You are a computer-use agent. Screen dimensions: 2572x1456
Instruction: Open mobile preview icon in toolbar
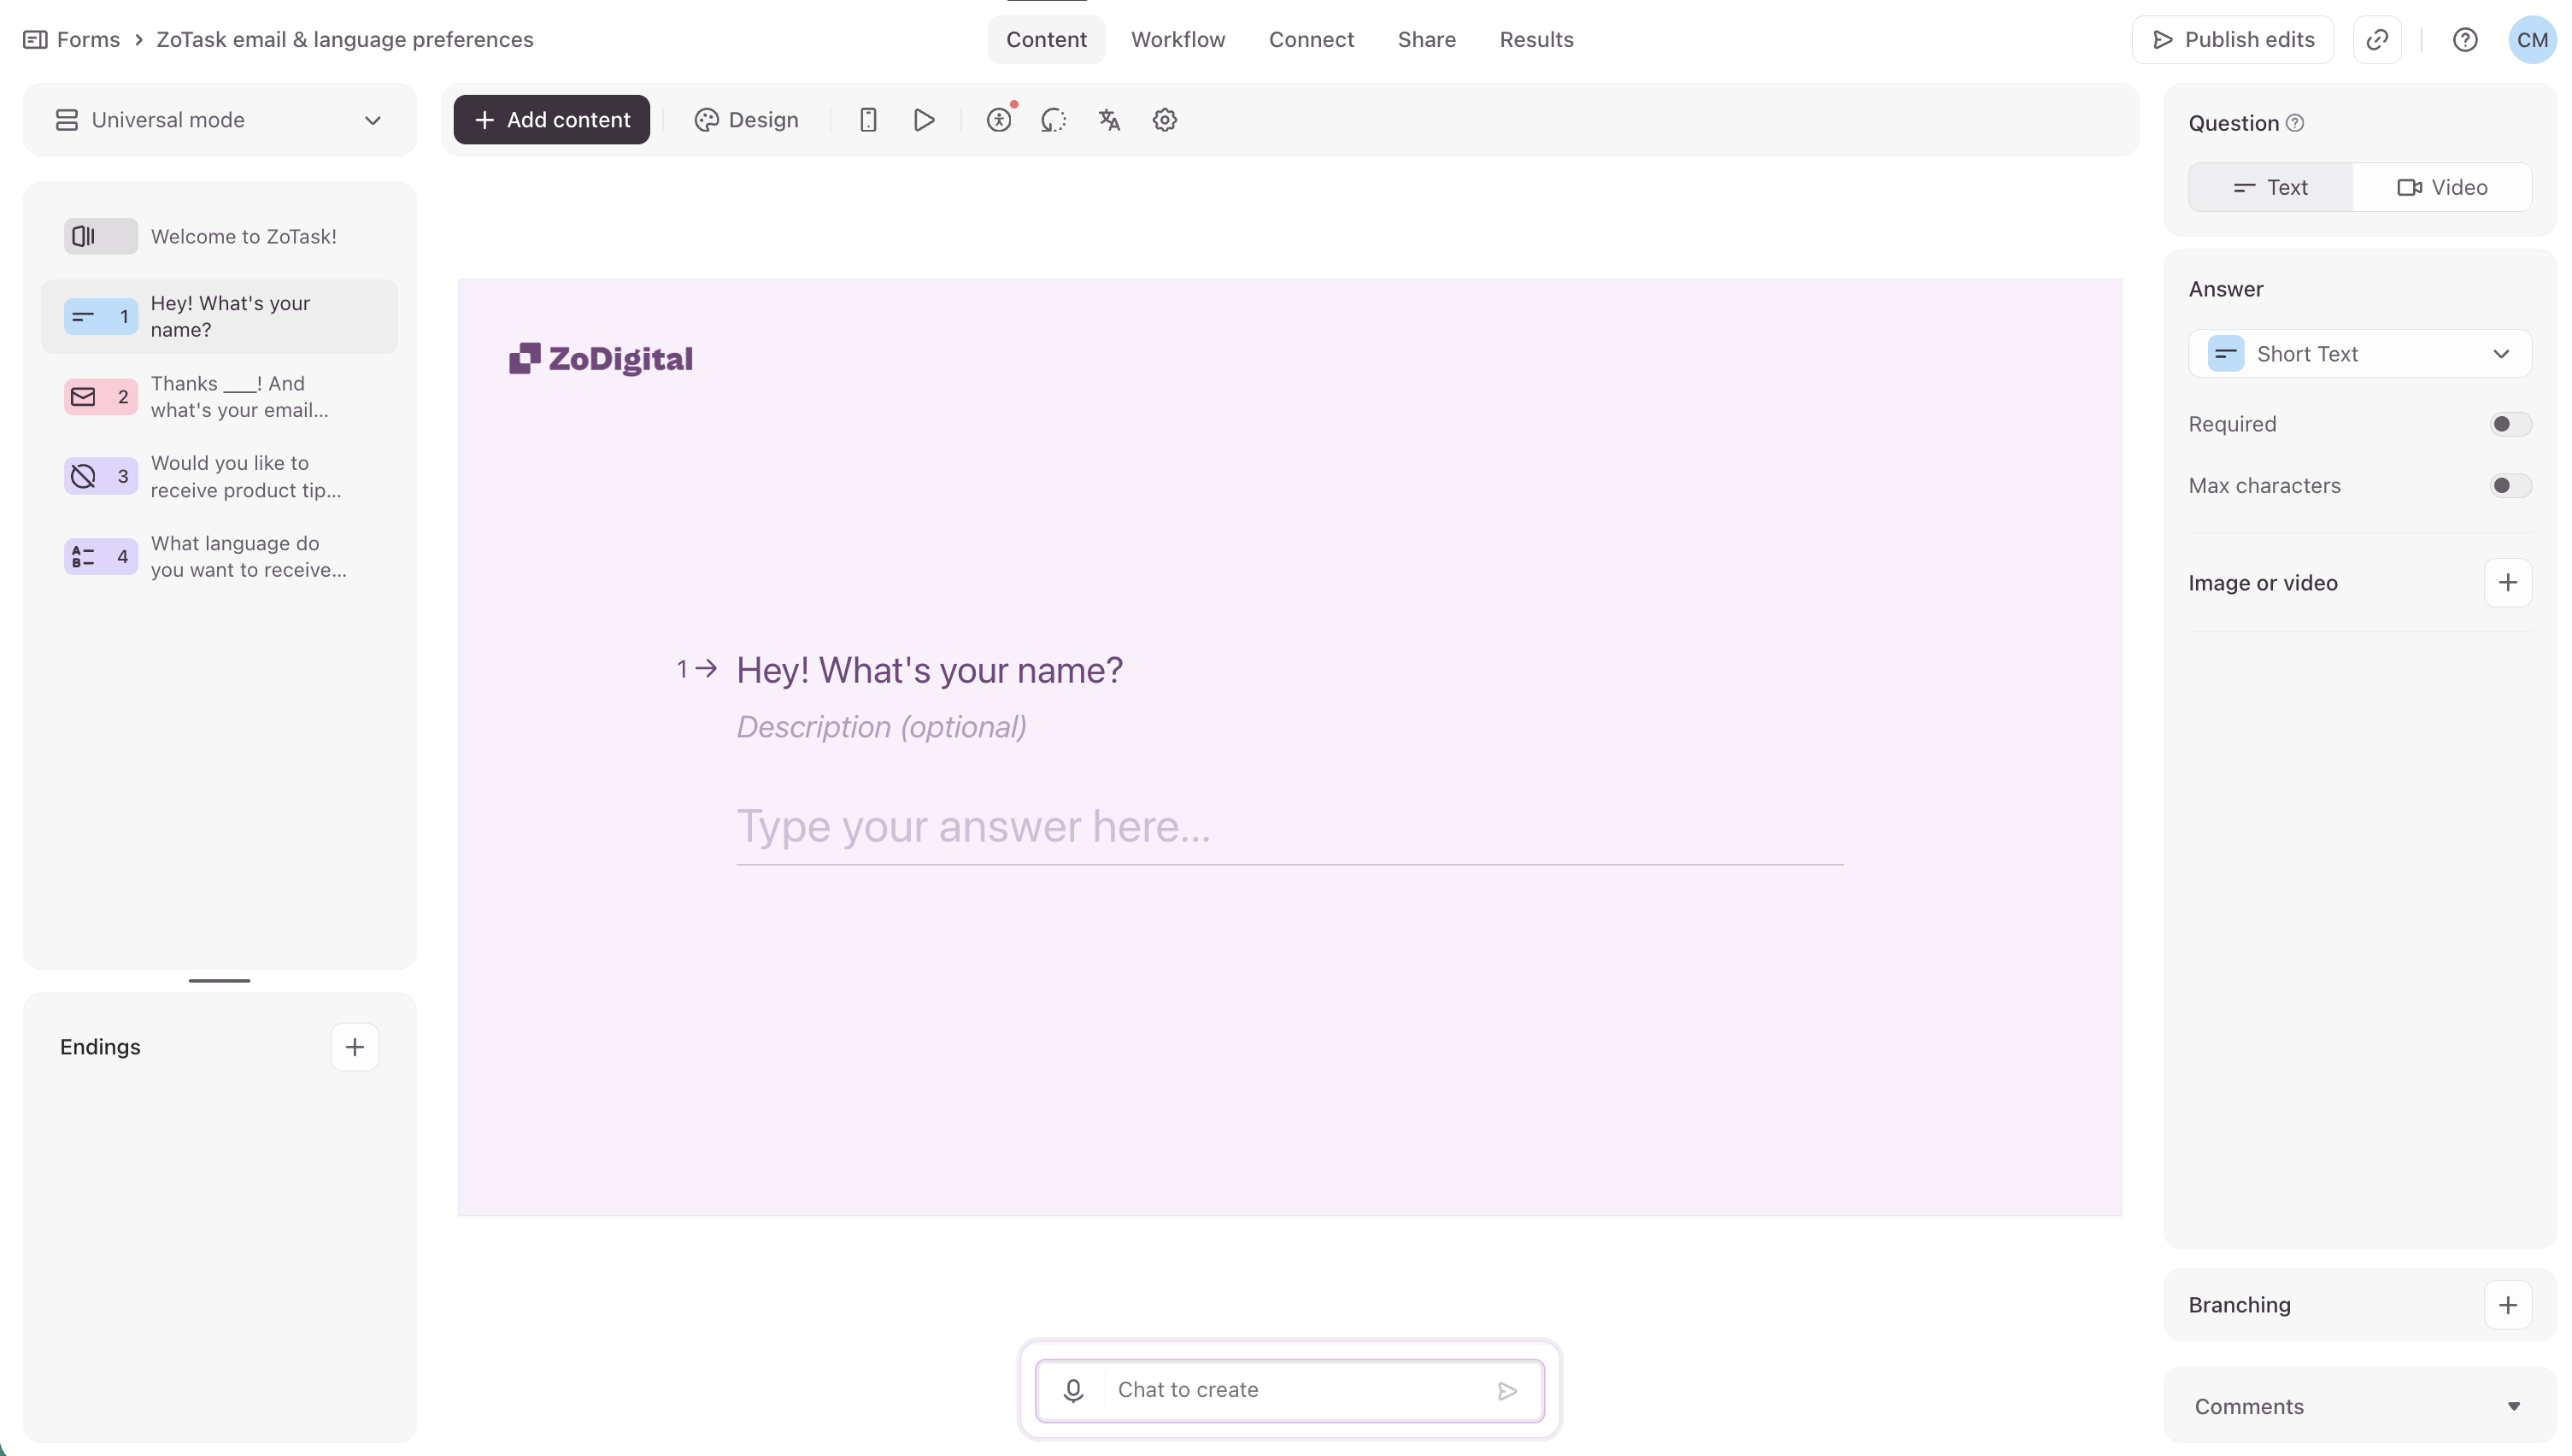coord(868,120)
